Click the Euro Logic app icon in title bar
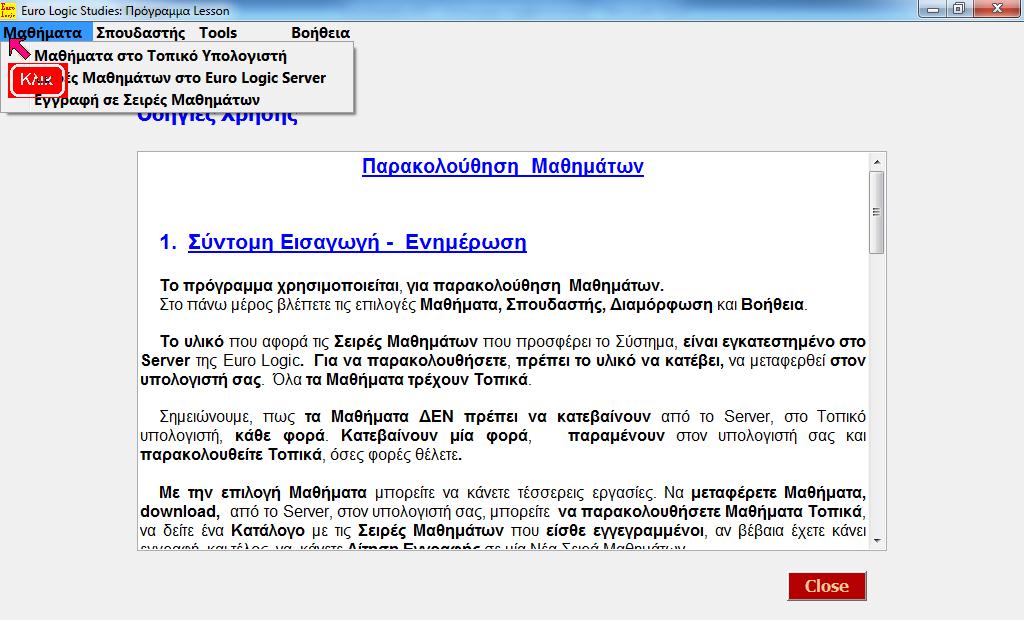 click(x=8, y=10)
